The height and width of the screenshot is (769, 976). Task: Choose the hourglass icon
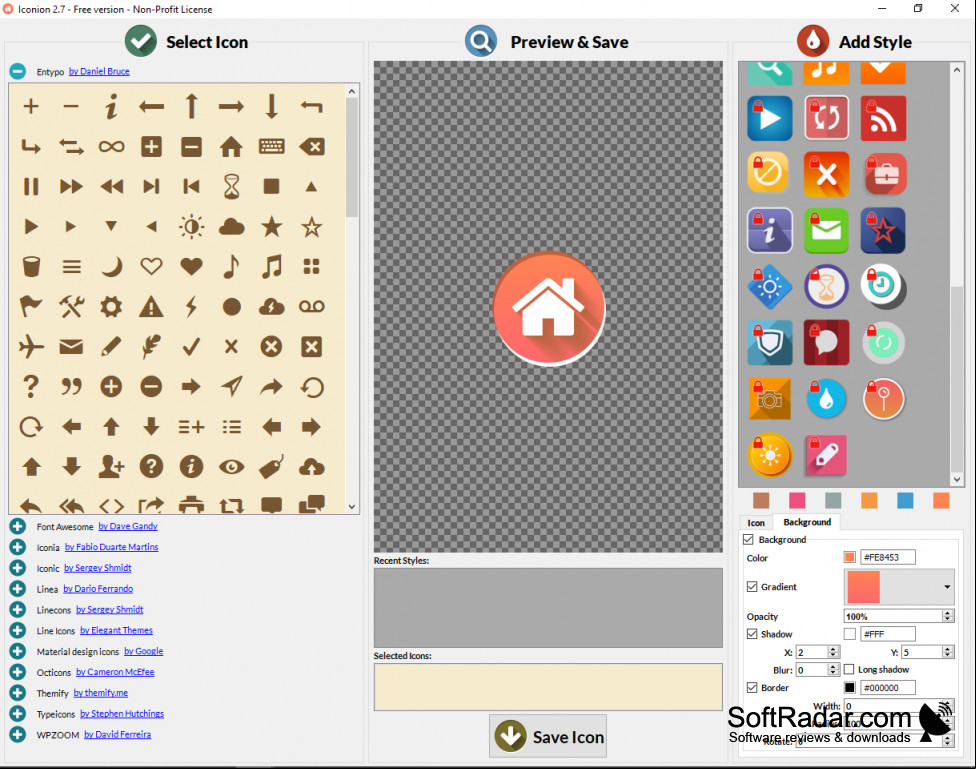pos(232,186)
